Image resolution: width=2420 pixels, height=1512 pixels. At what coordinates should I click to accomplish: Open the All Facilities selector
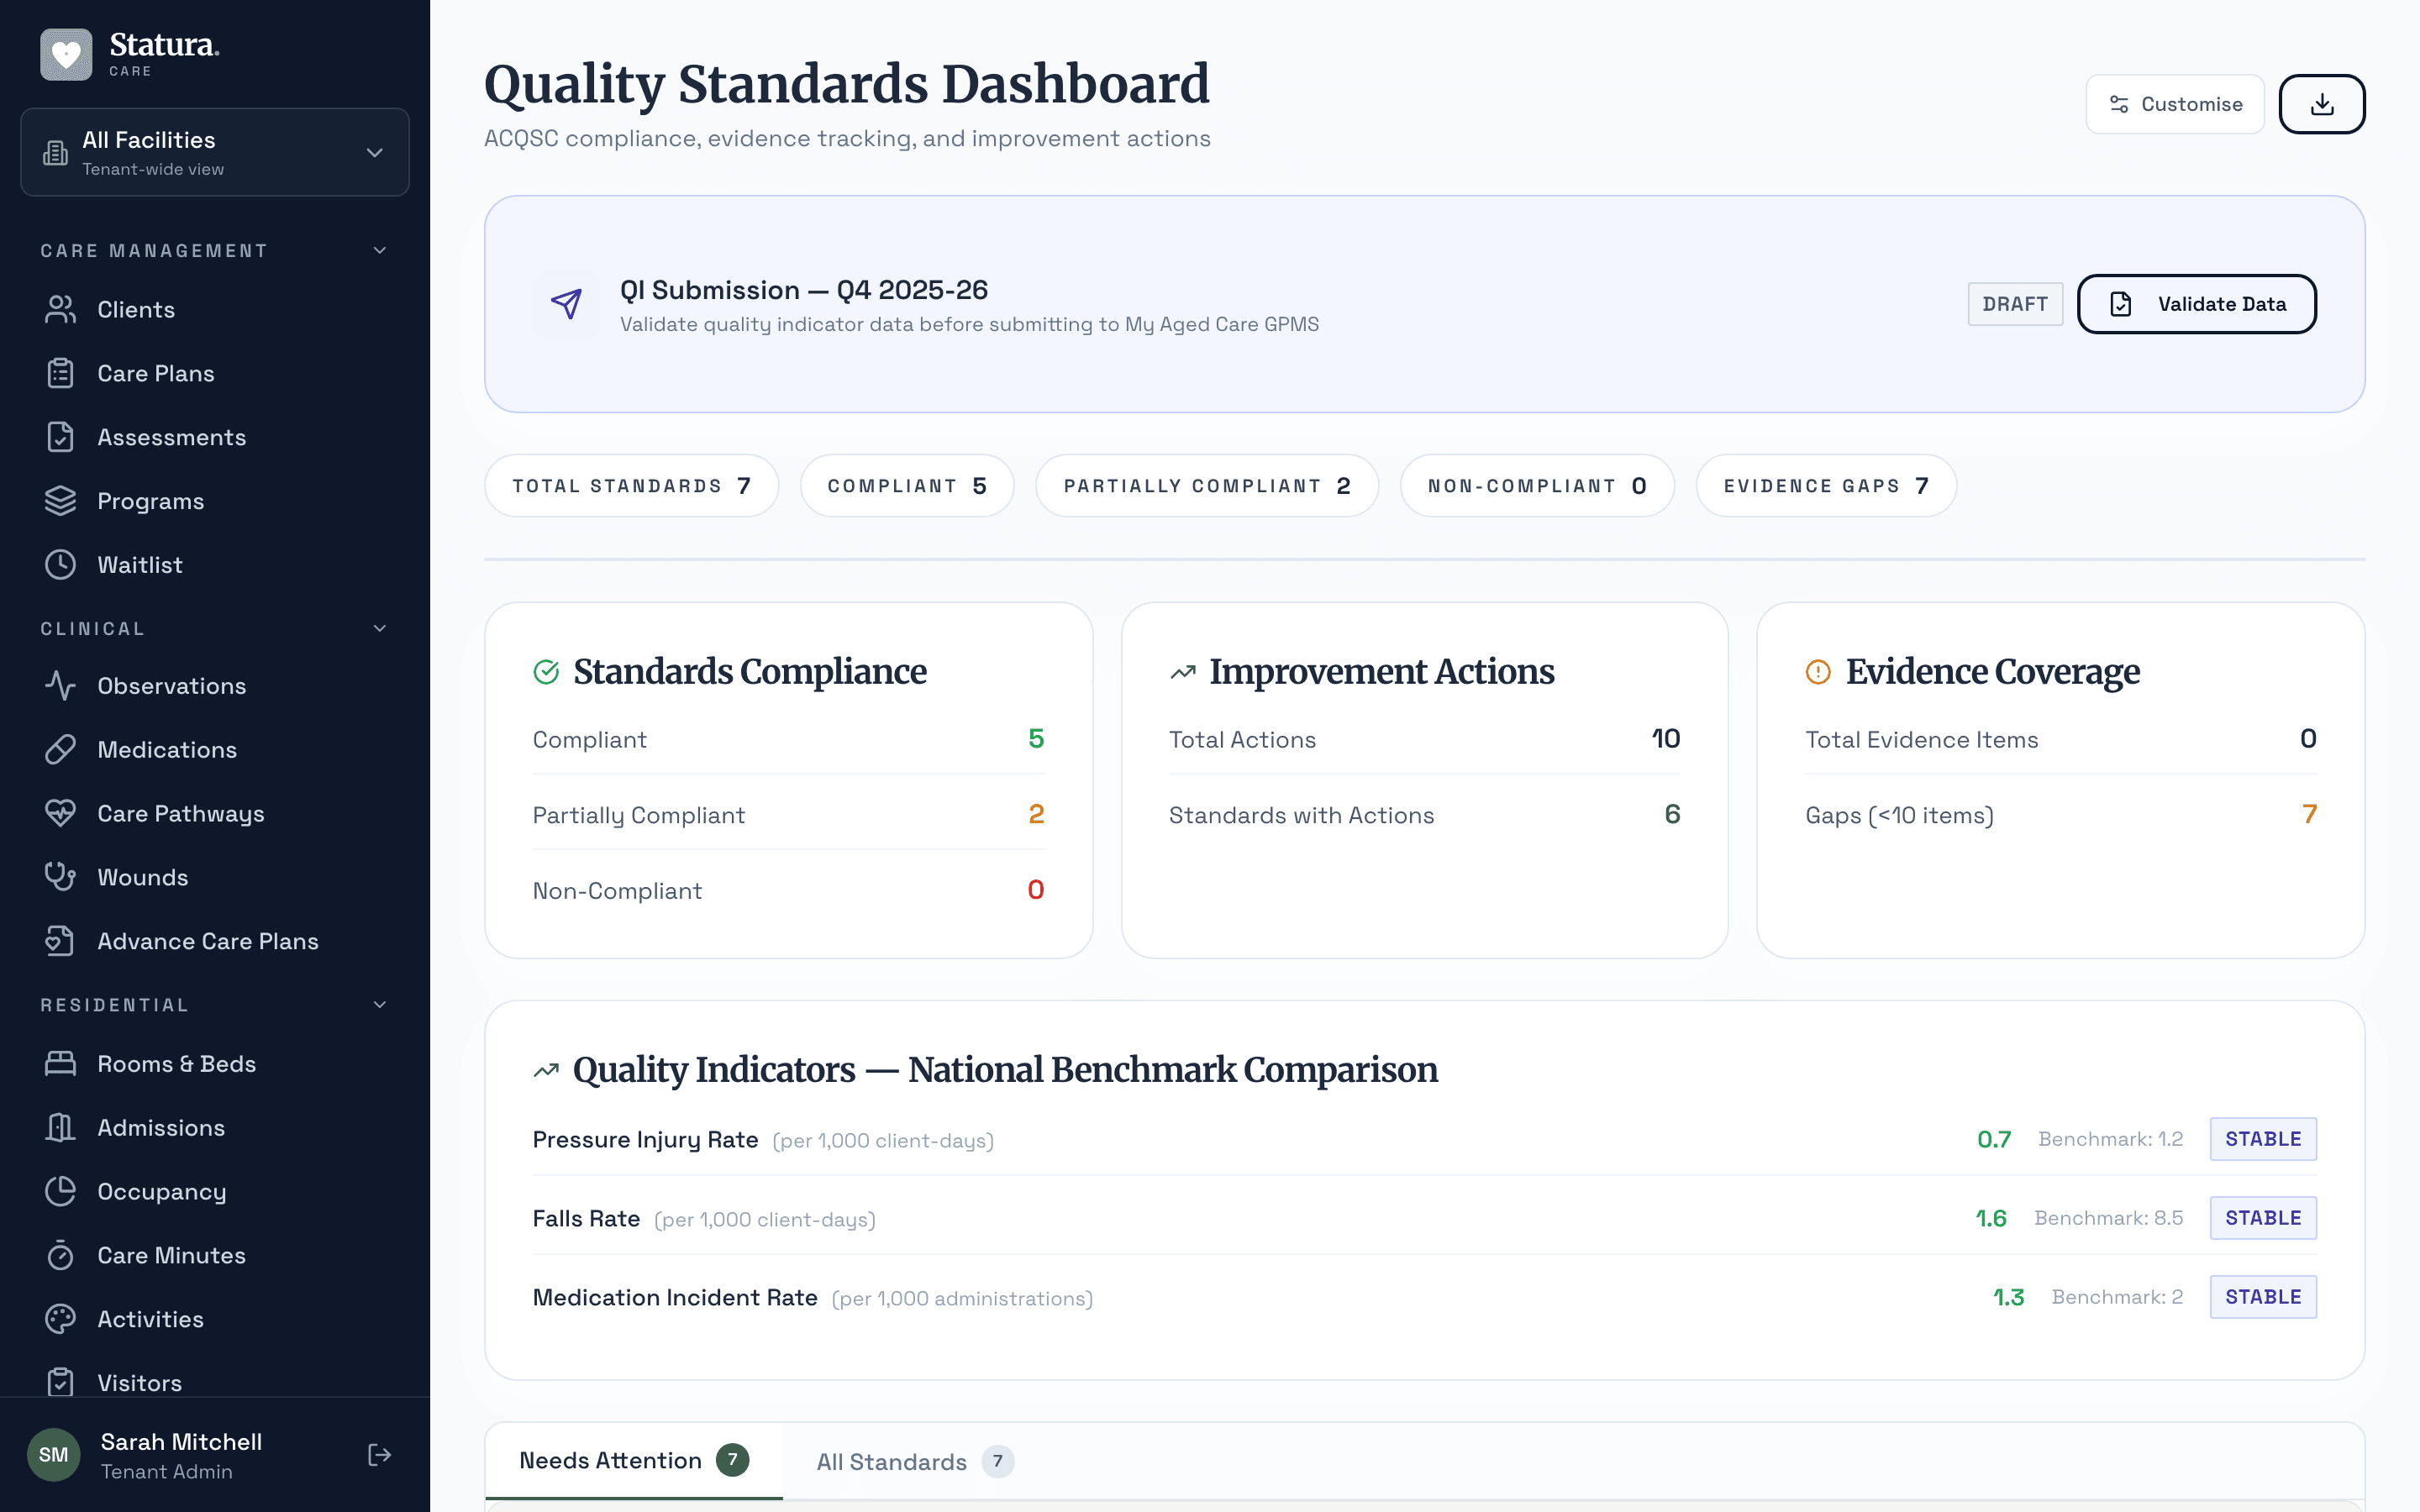point(214,152)
